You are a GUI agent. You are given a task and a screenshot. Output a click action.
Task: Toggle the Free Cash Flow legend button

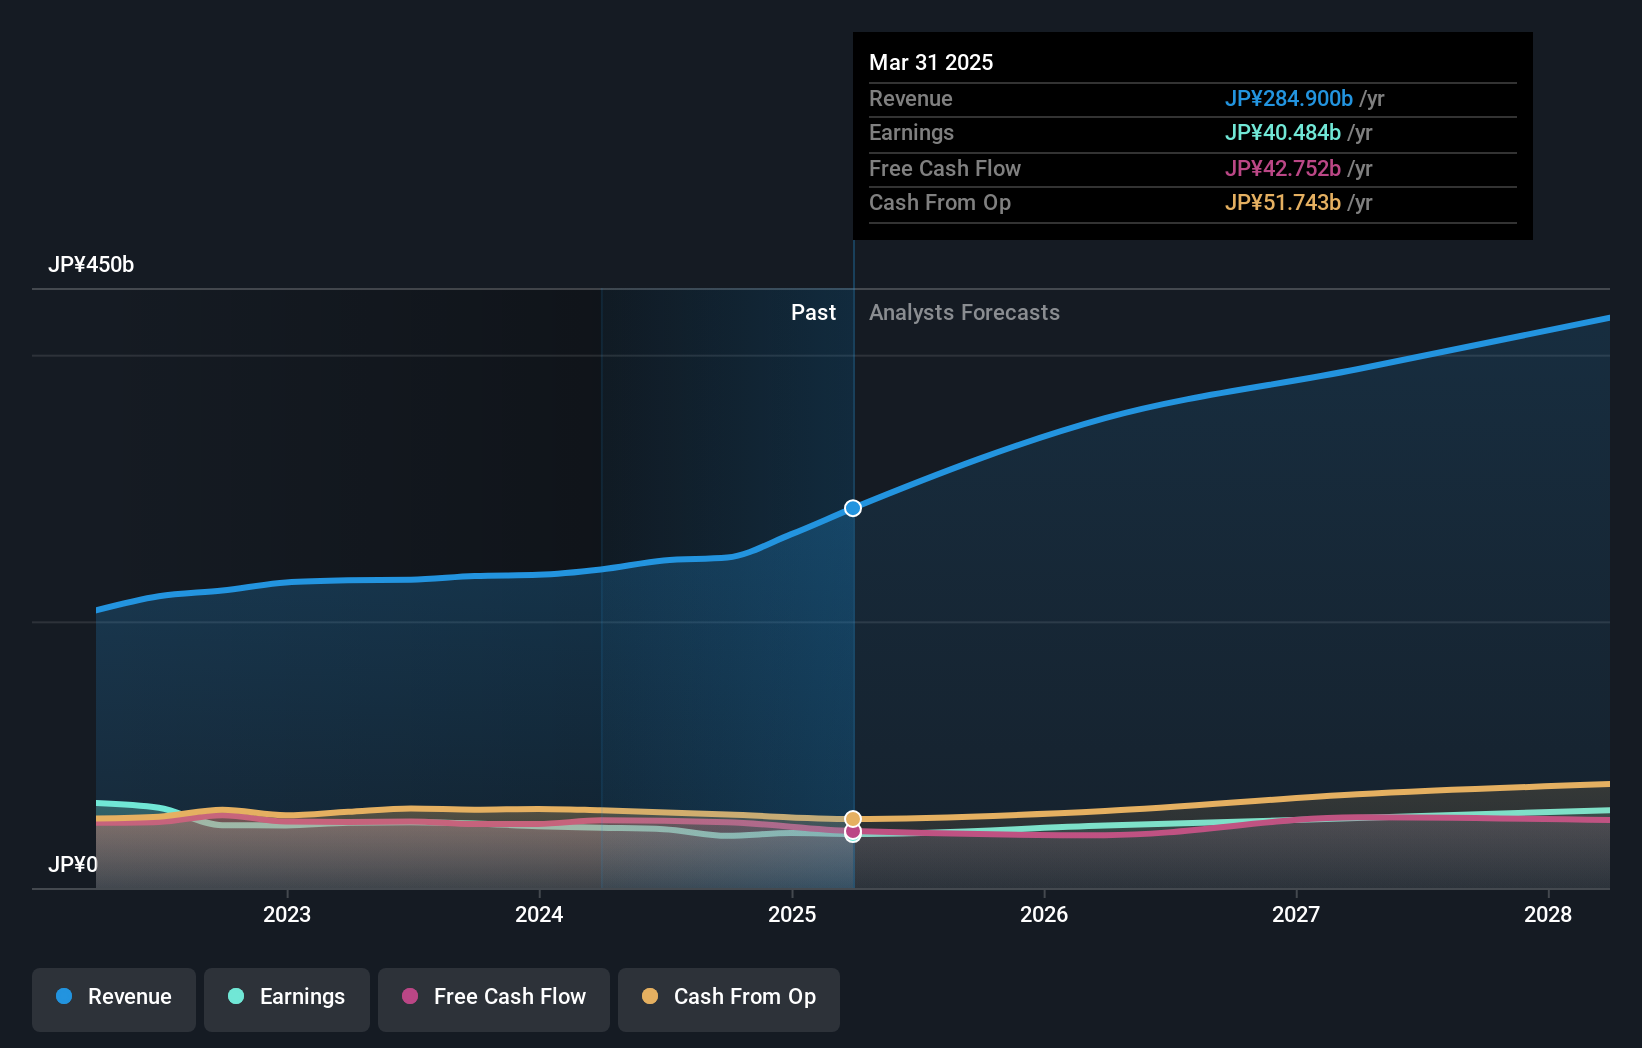(x=494, y=999)
